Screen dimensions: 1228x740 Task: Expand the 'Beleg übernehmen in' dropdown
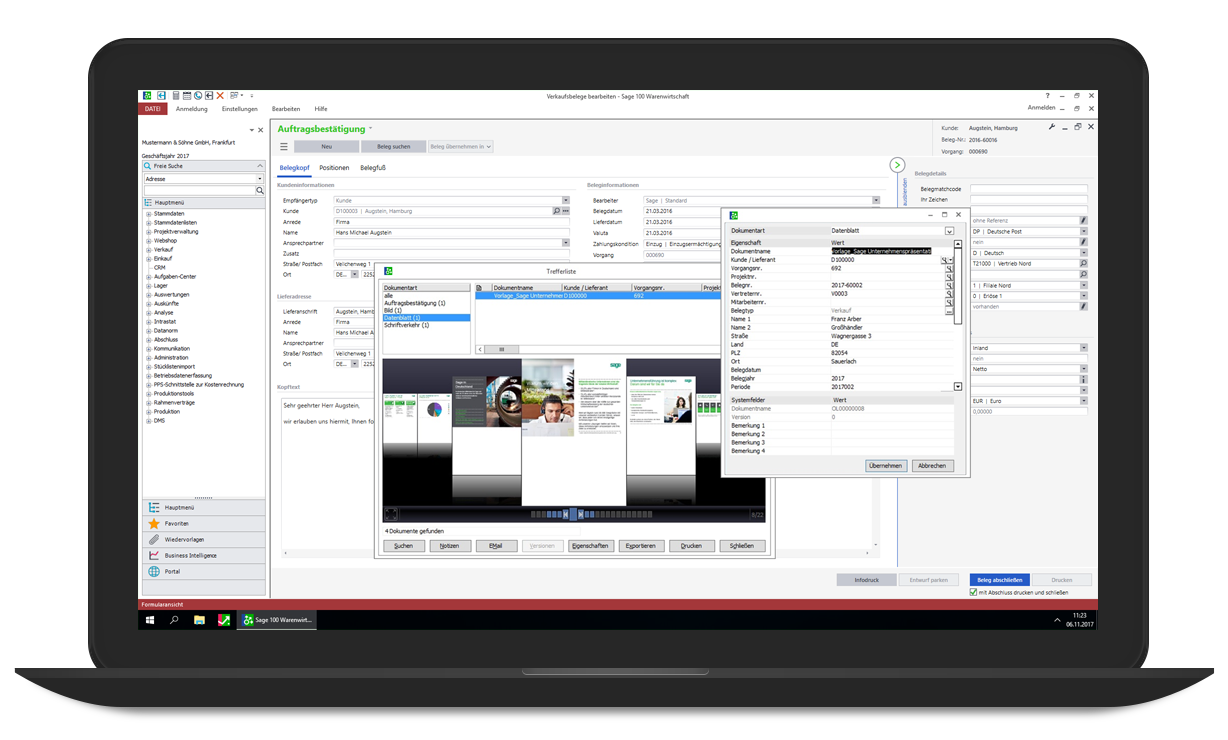[461, 146]
